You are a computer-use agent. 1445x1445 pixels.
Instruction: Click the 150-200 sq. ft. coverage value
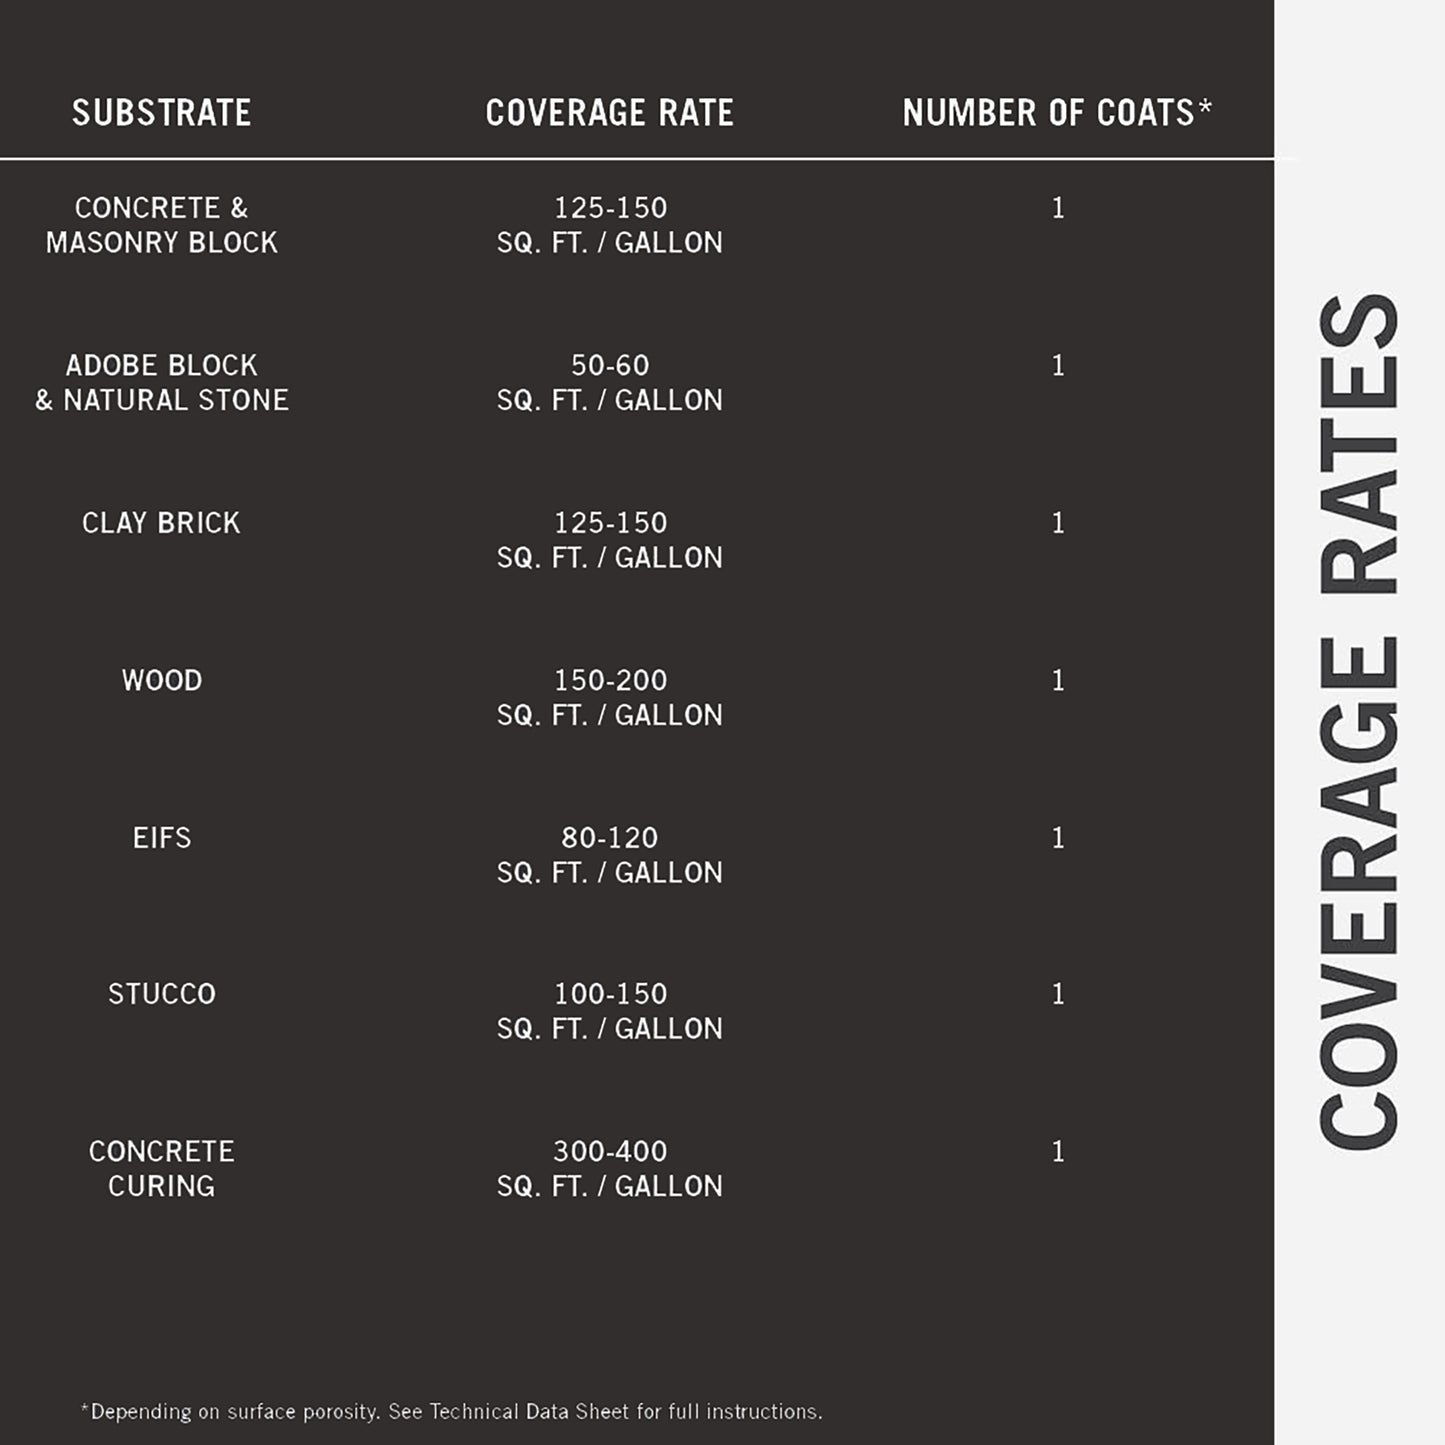[609, 697]
